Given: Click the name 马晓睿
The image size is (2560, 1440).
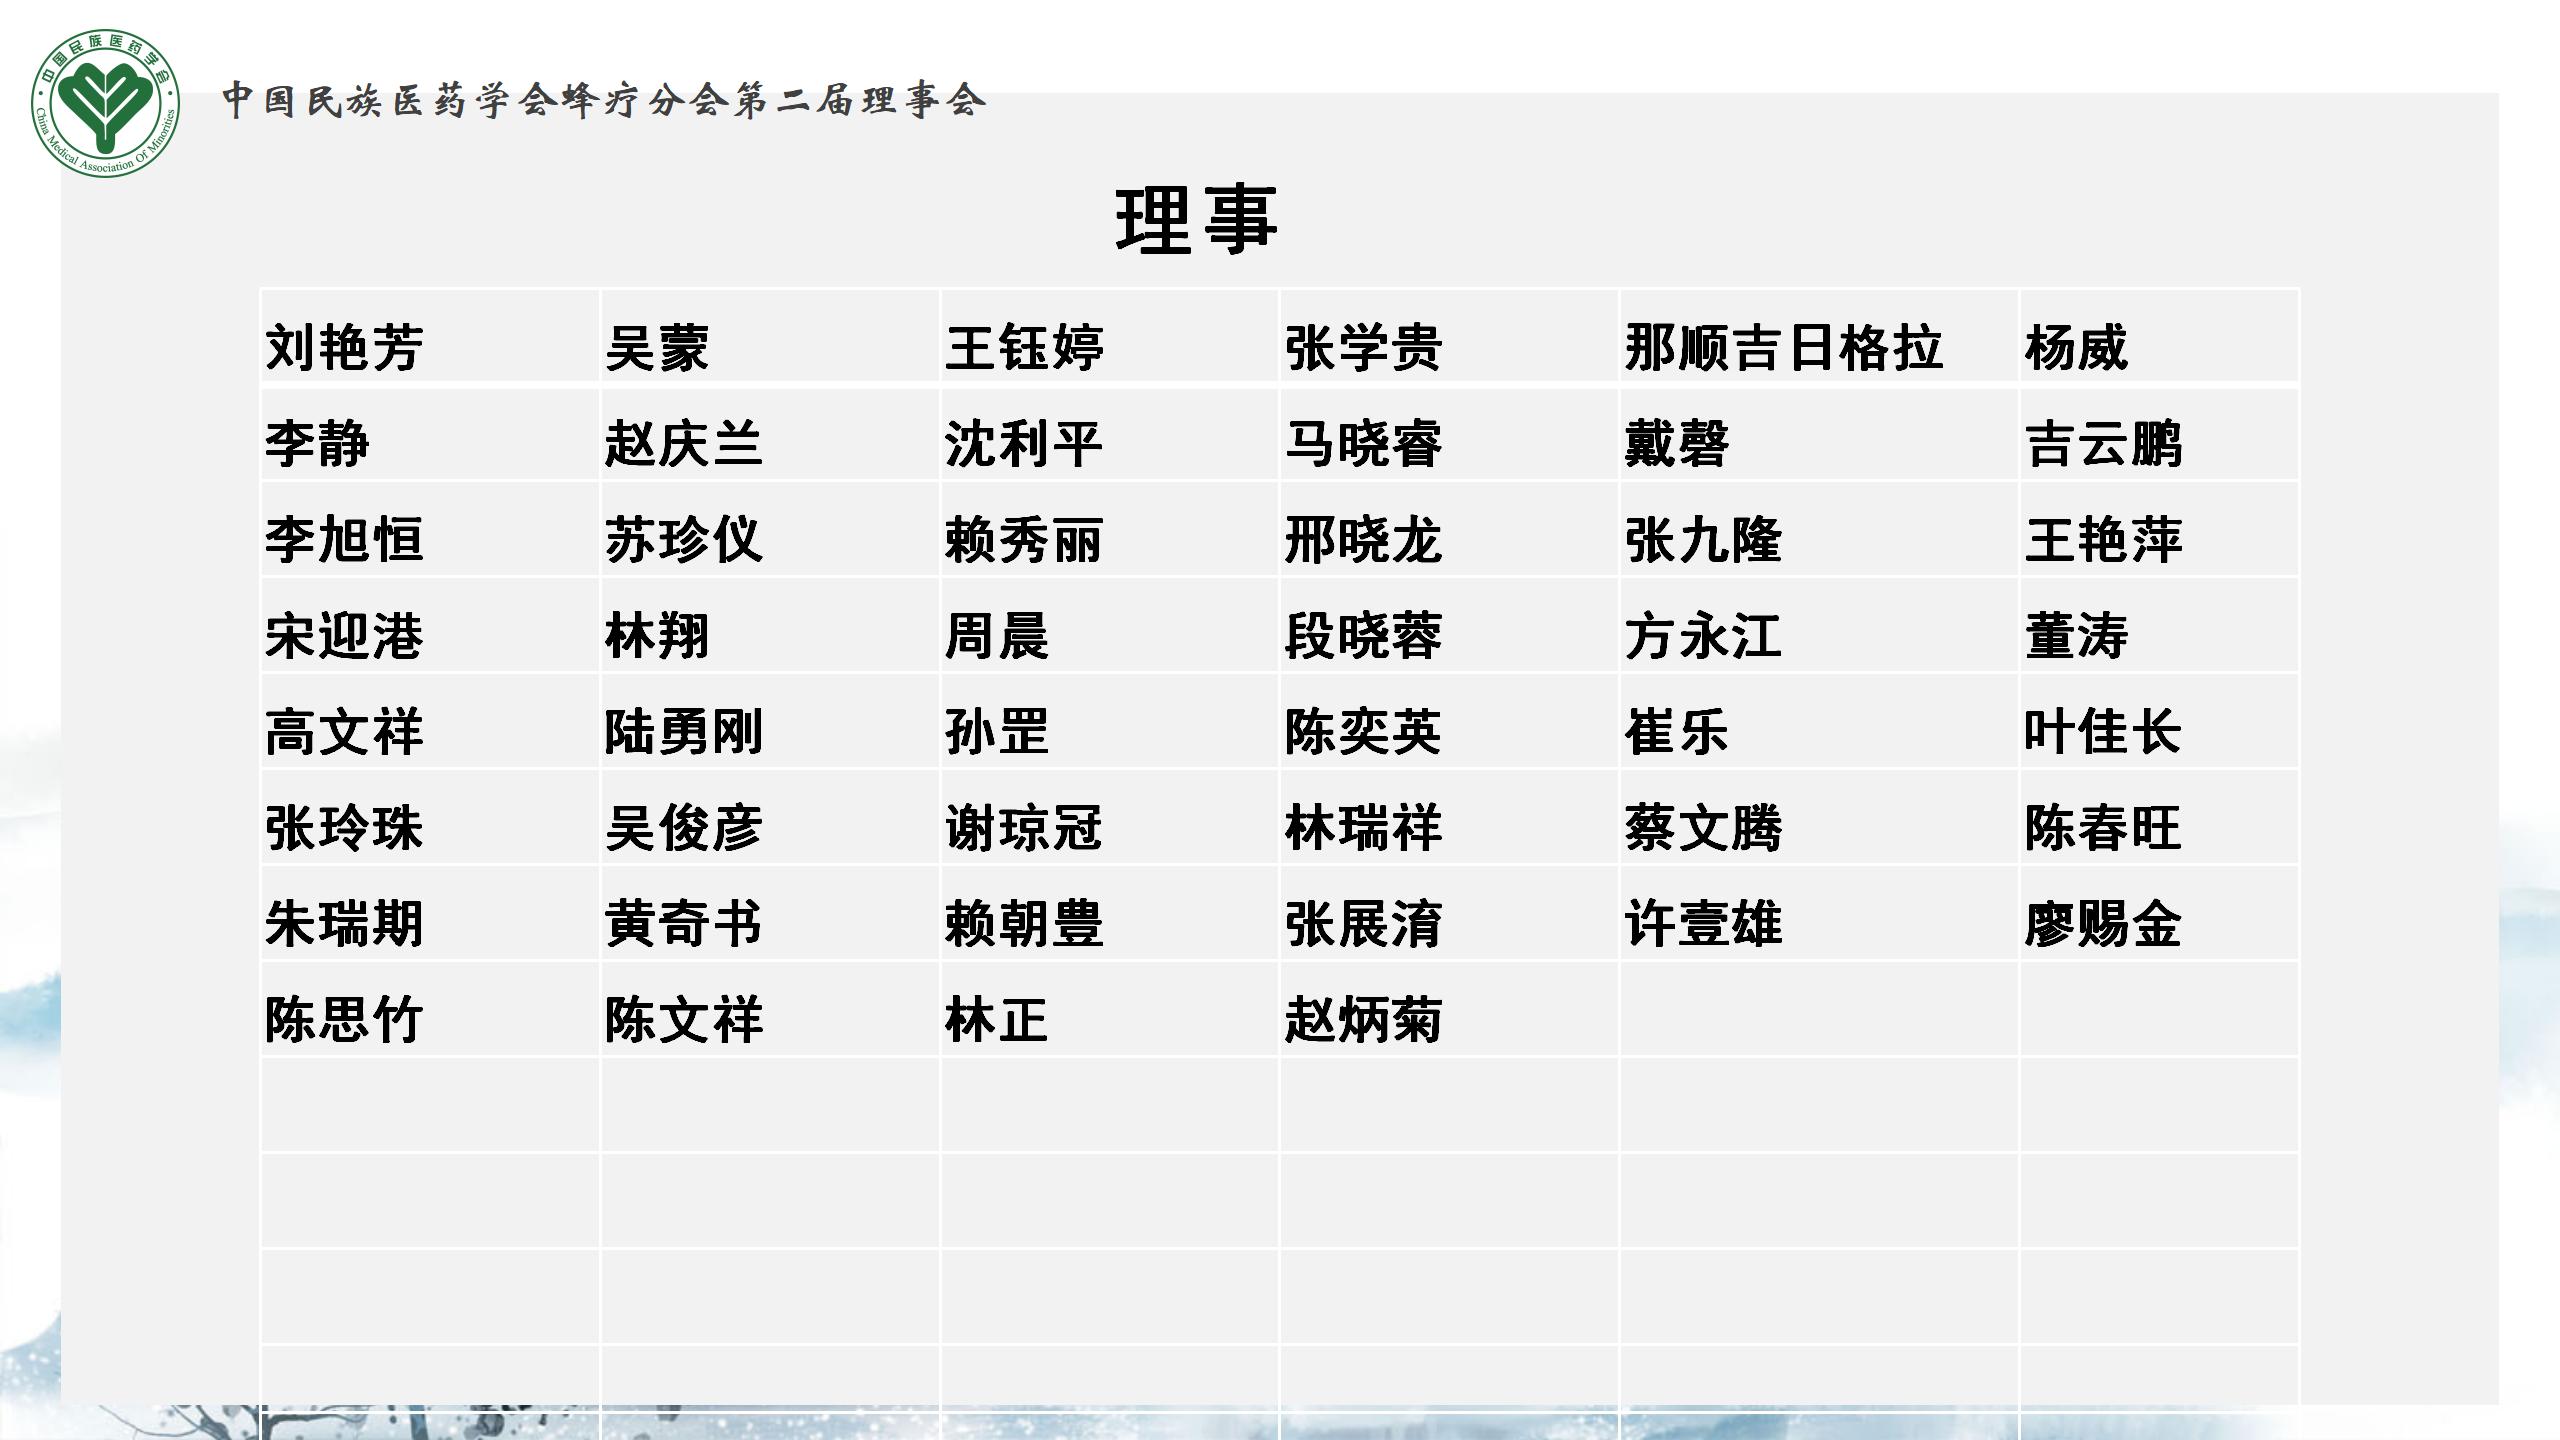Looking at the screenshot, I should coord(1363,444).
